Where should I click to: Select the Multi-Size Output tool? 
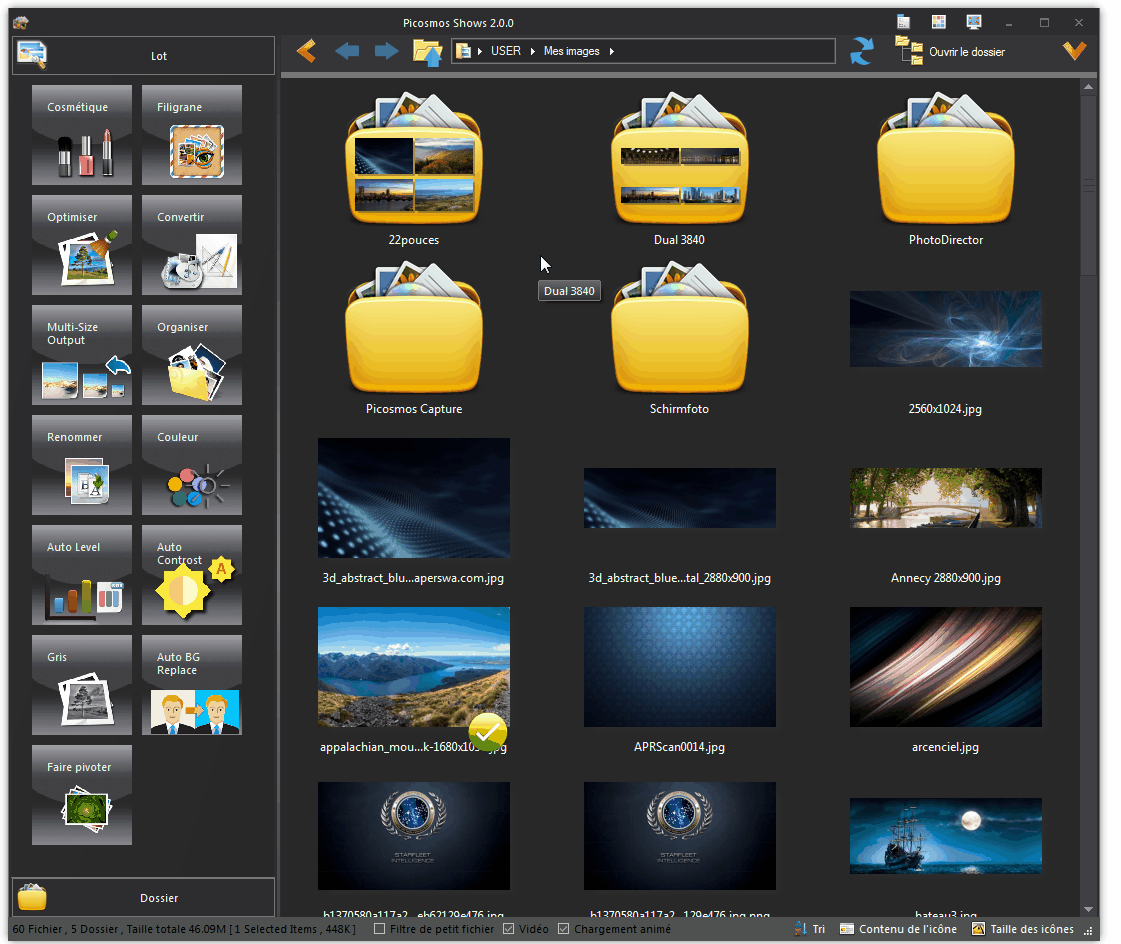[x=82, y=355]
